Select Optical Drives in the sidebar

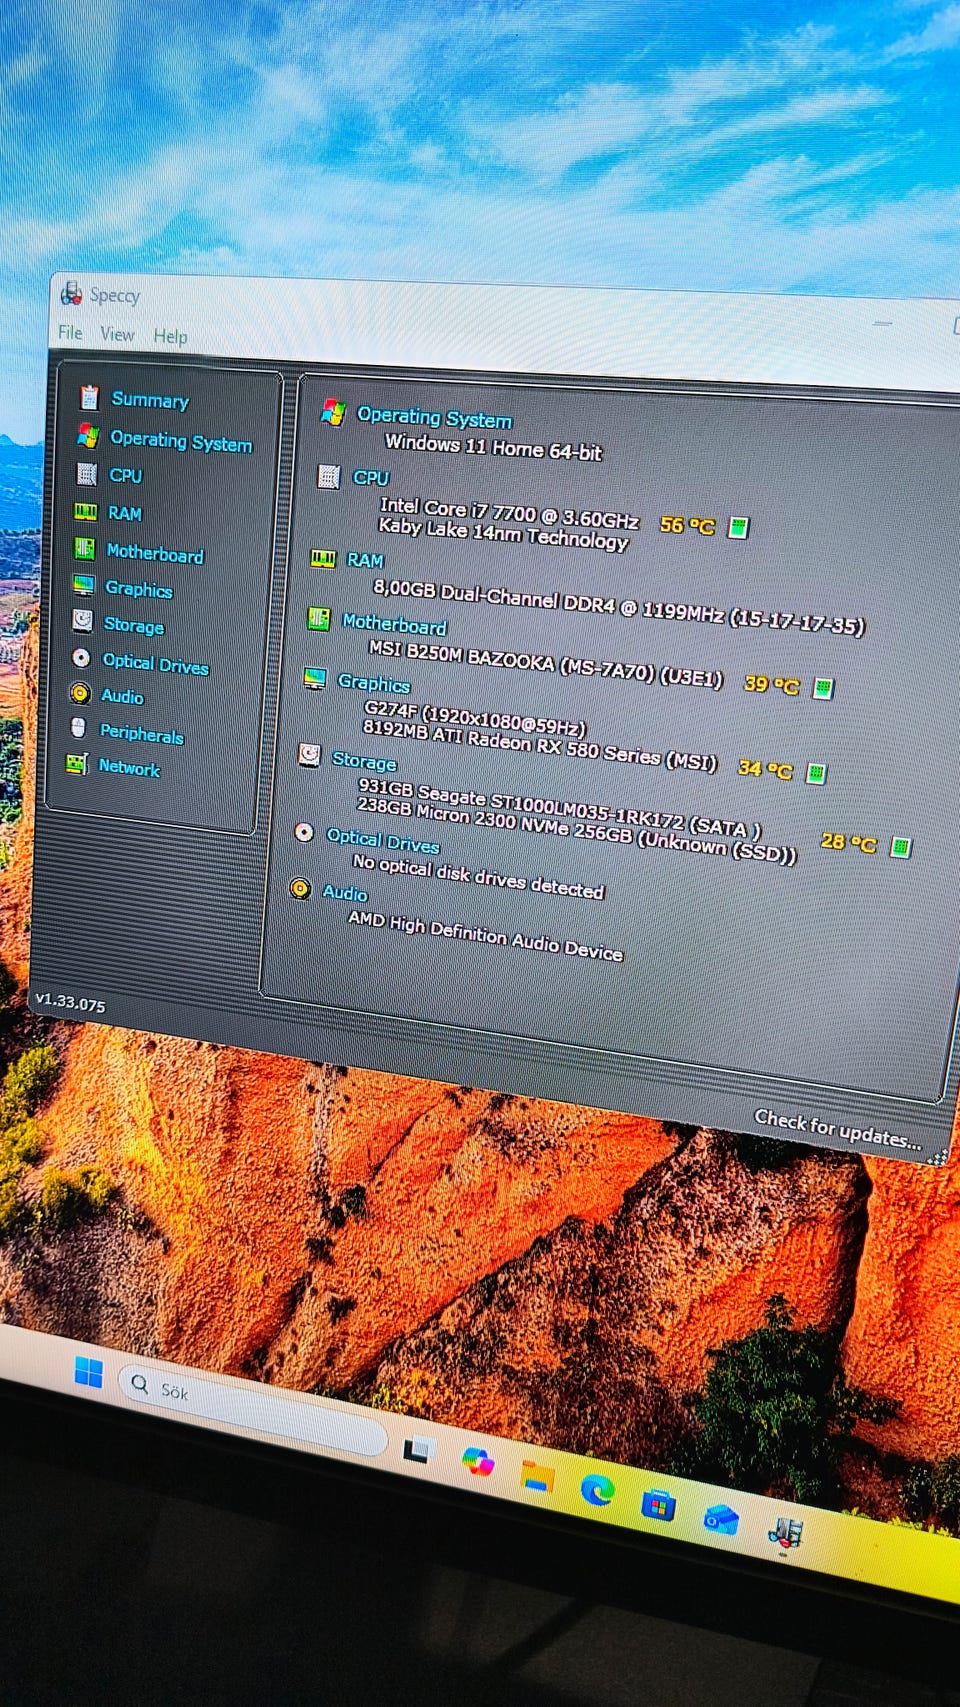pos(155,664)
